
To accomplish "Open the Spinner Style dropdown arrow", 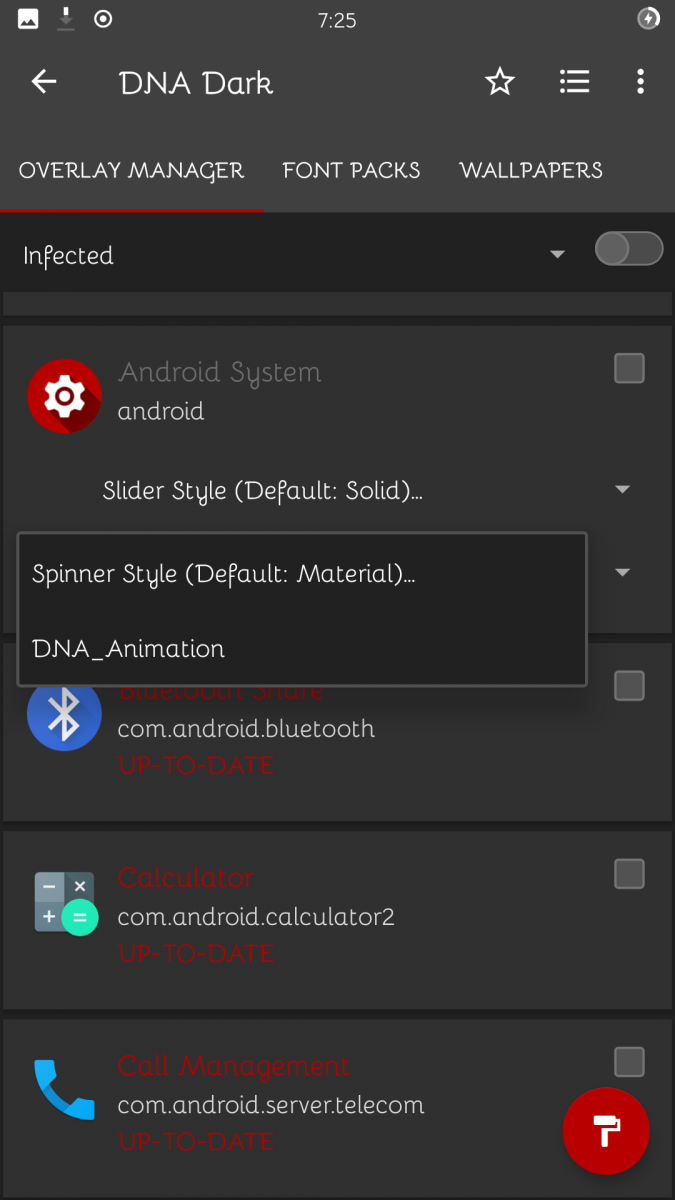I will point(622,572).
